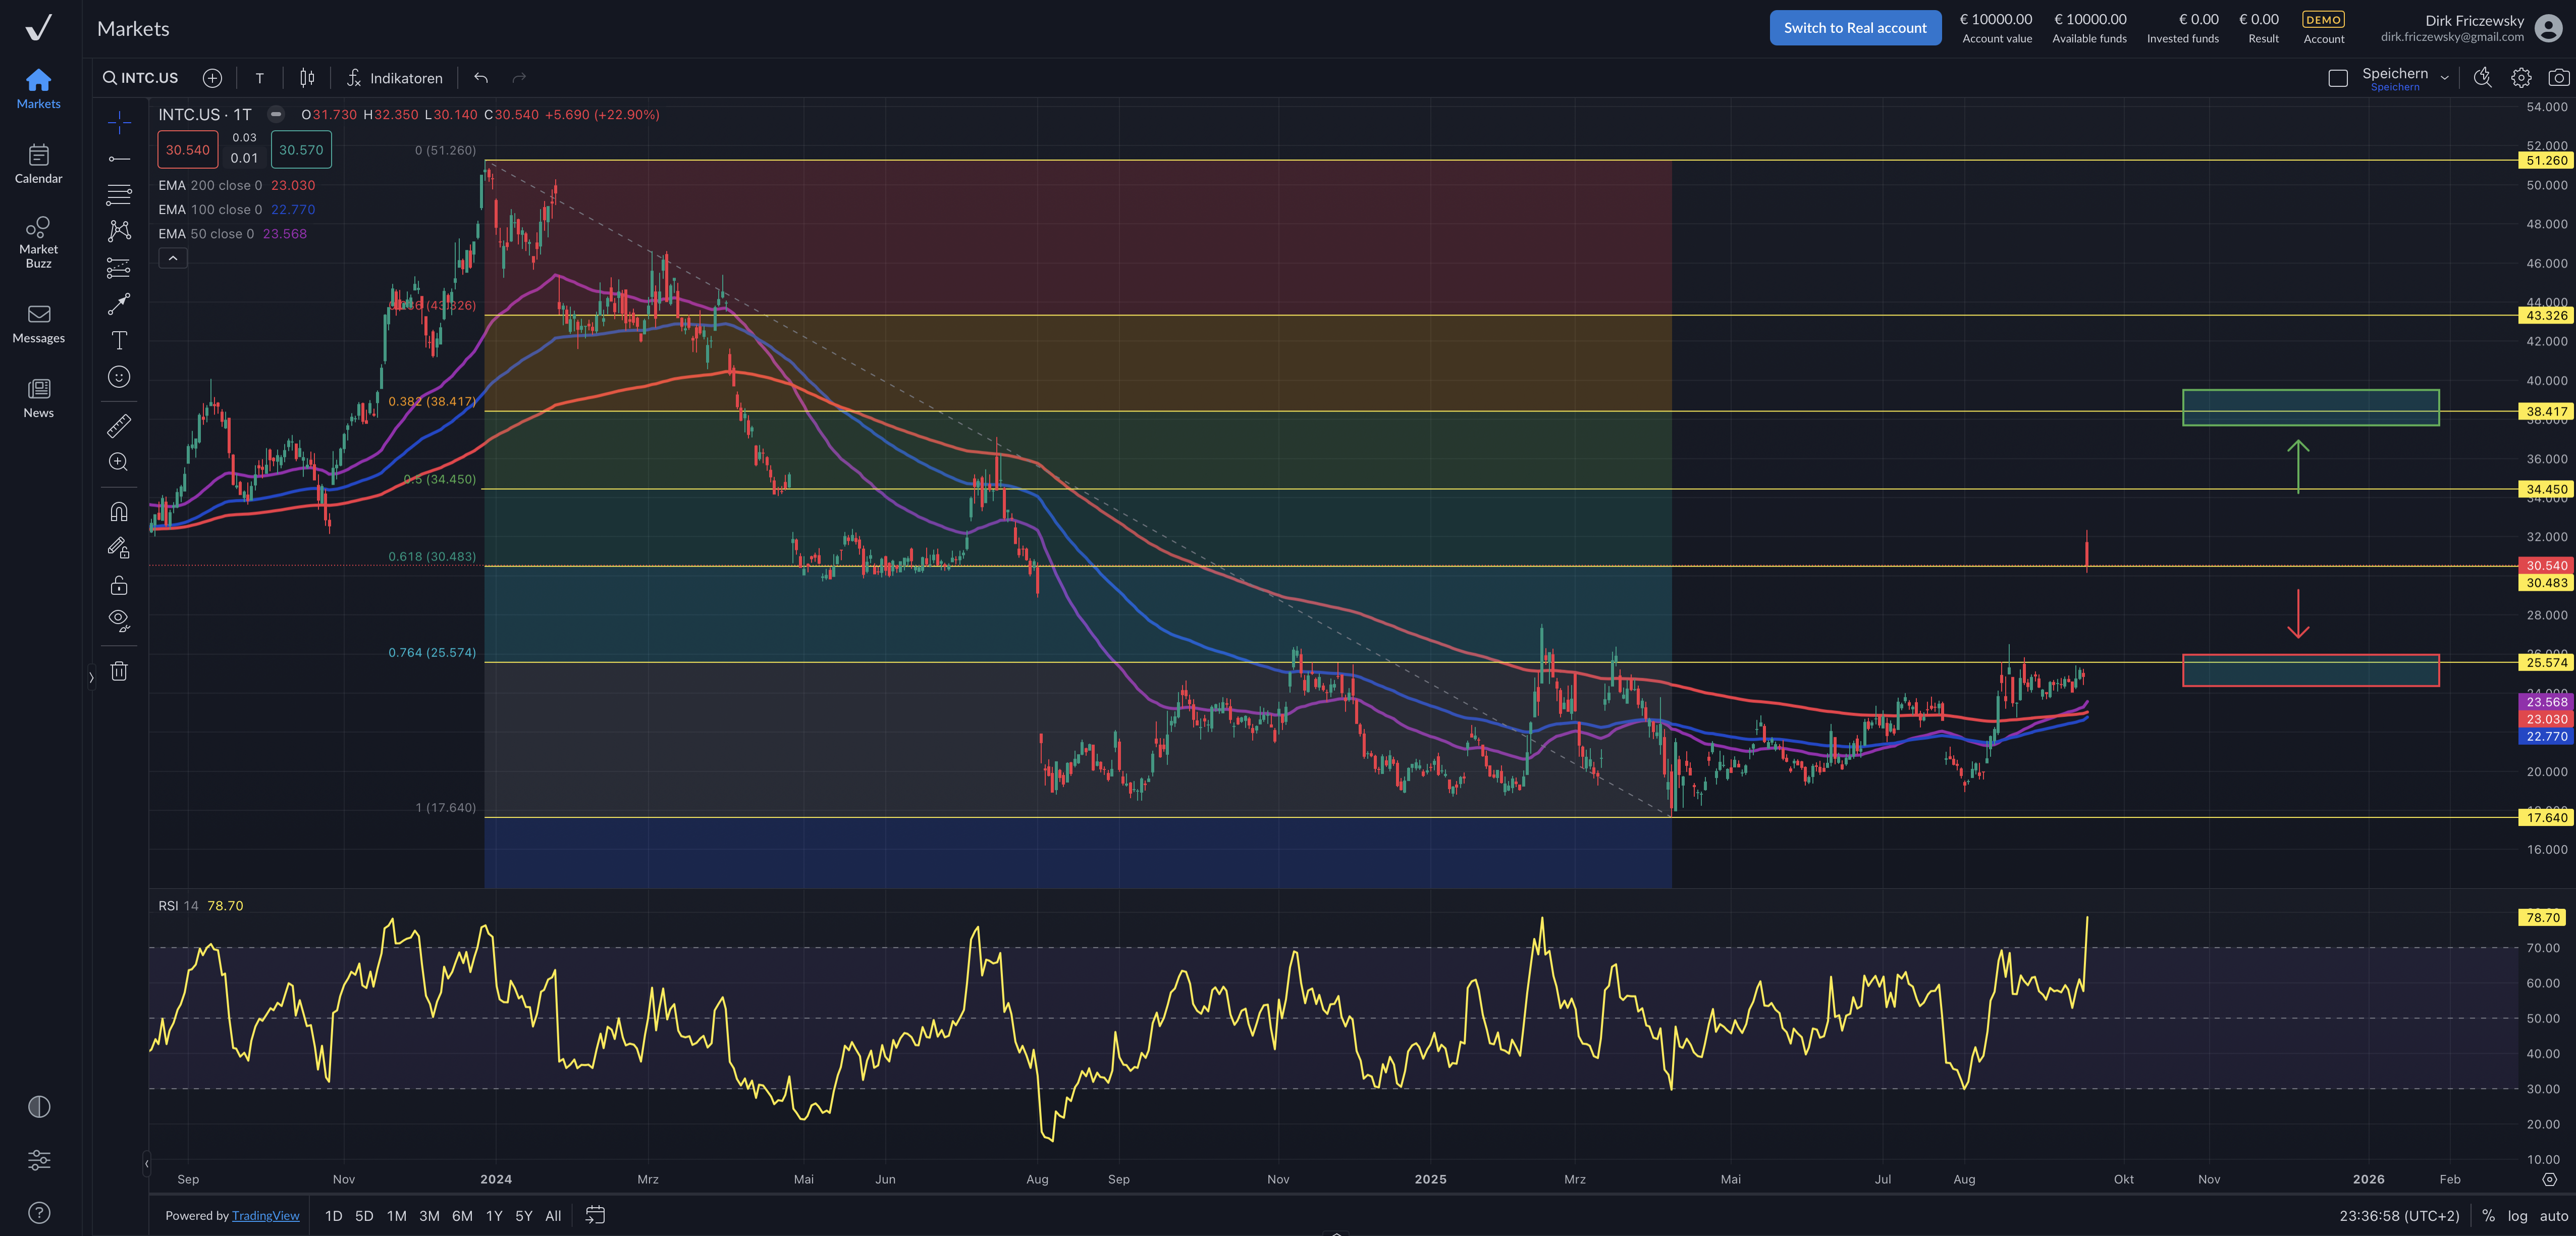Open the TradingView link

coord(265,1216)
